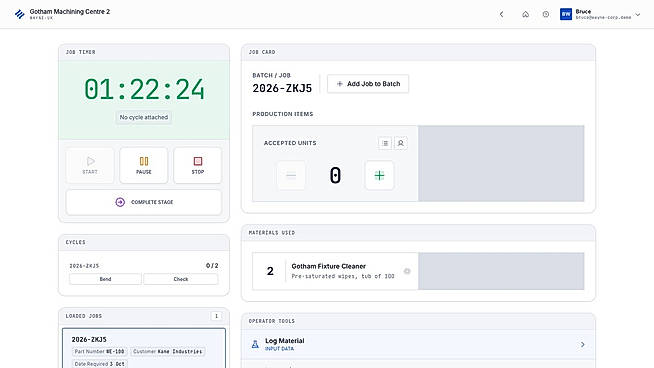Click the START timer button
The width and height of the screenshot is (654, 368).
coord(90,165)
